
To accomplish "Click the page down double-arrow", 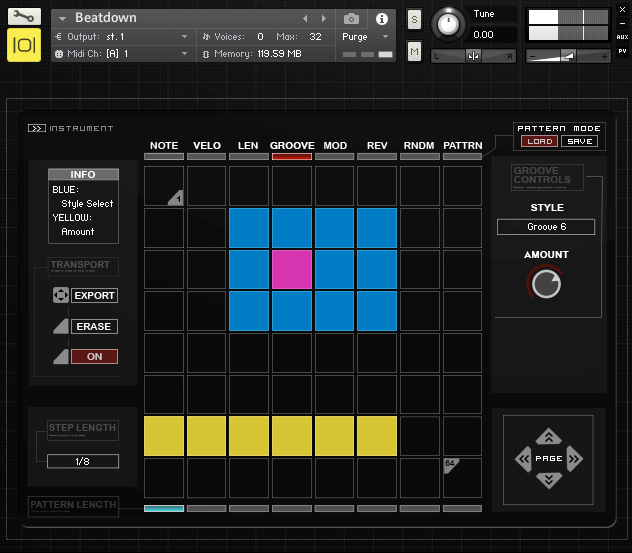I will 548,481.
